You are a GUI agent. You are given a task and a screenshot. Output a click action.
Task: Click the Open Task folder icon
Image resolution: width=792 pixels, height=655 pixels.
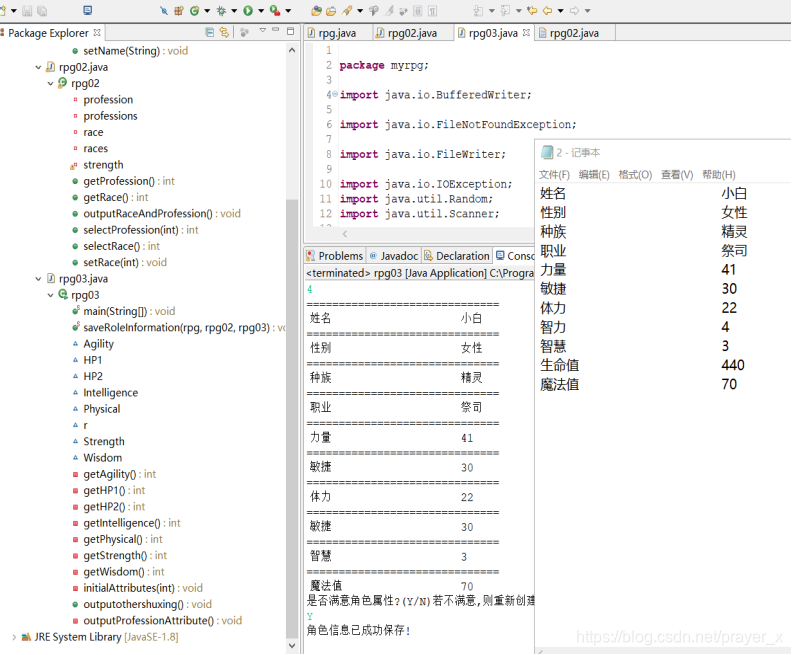click(x=331, y=11)
